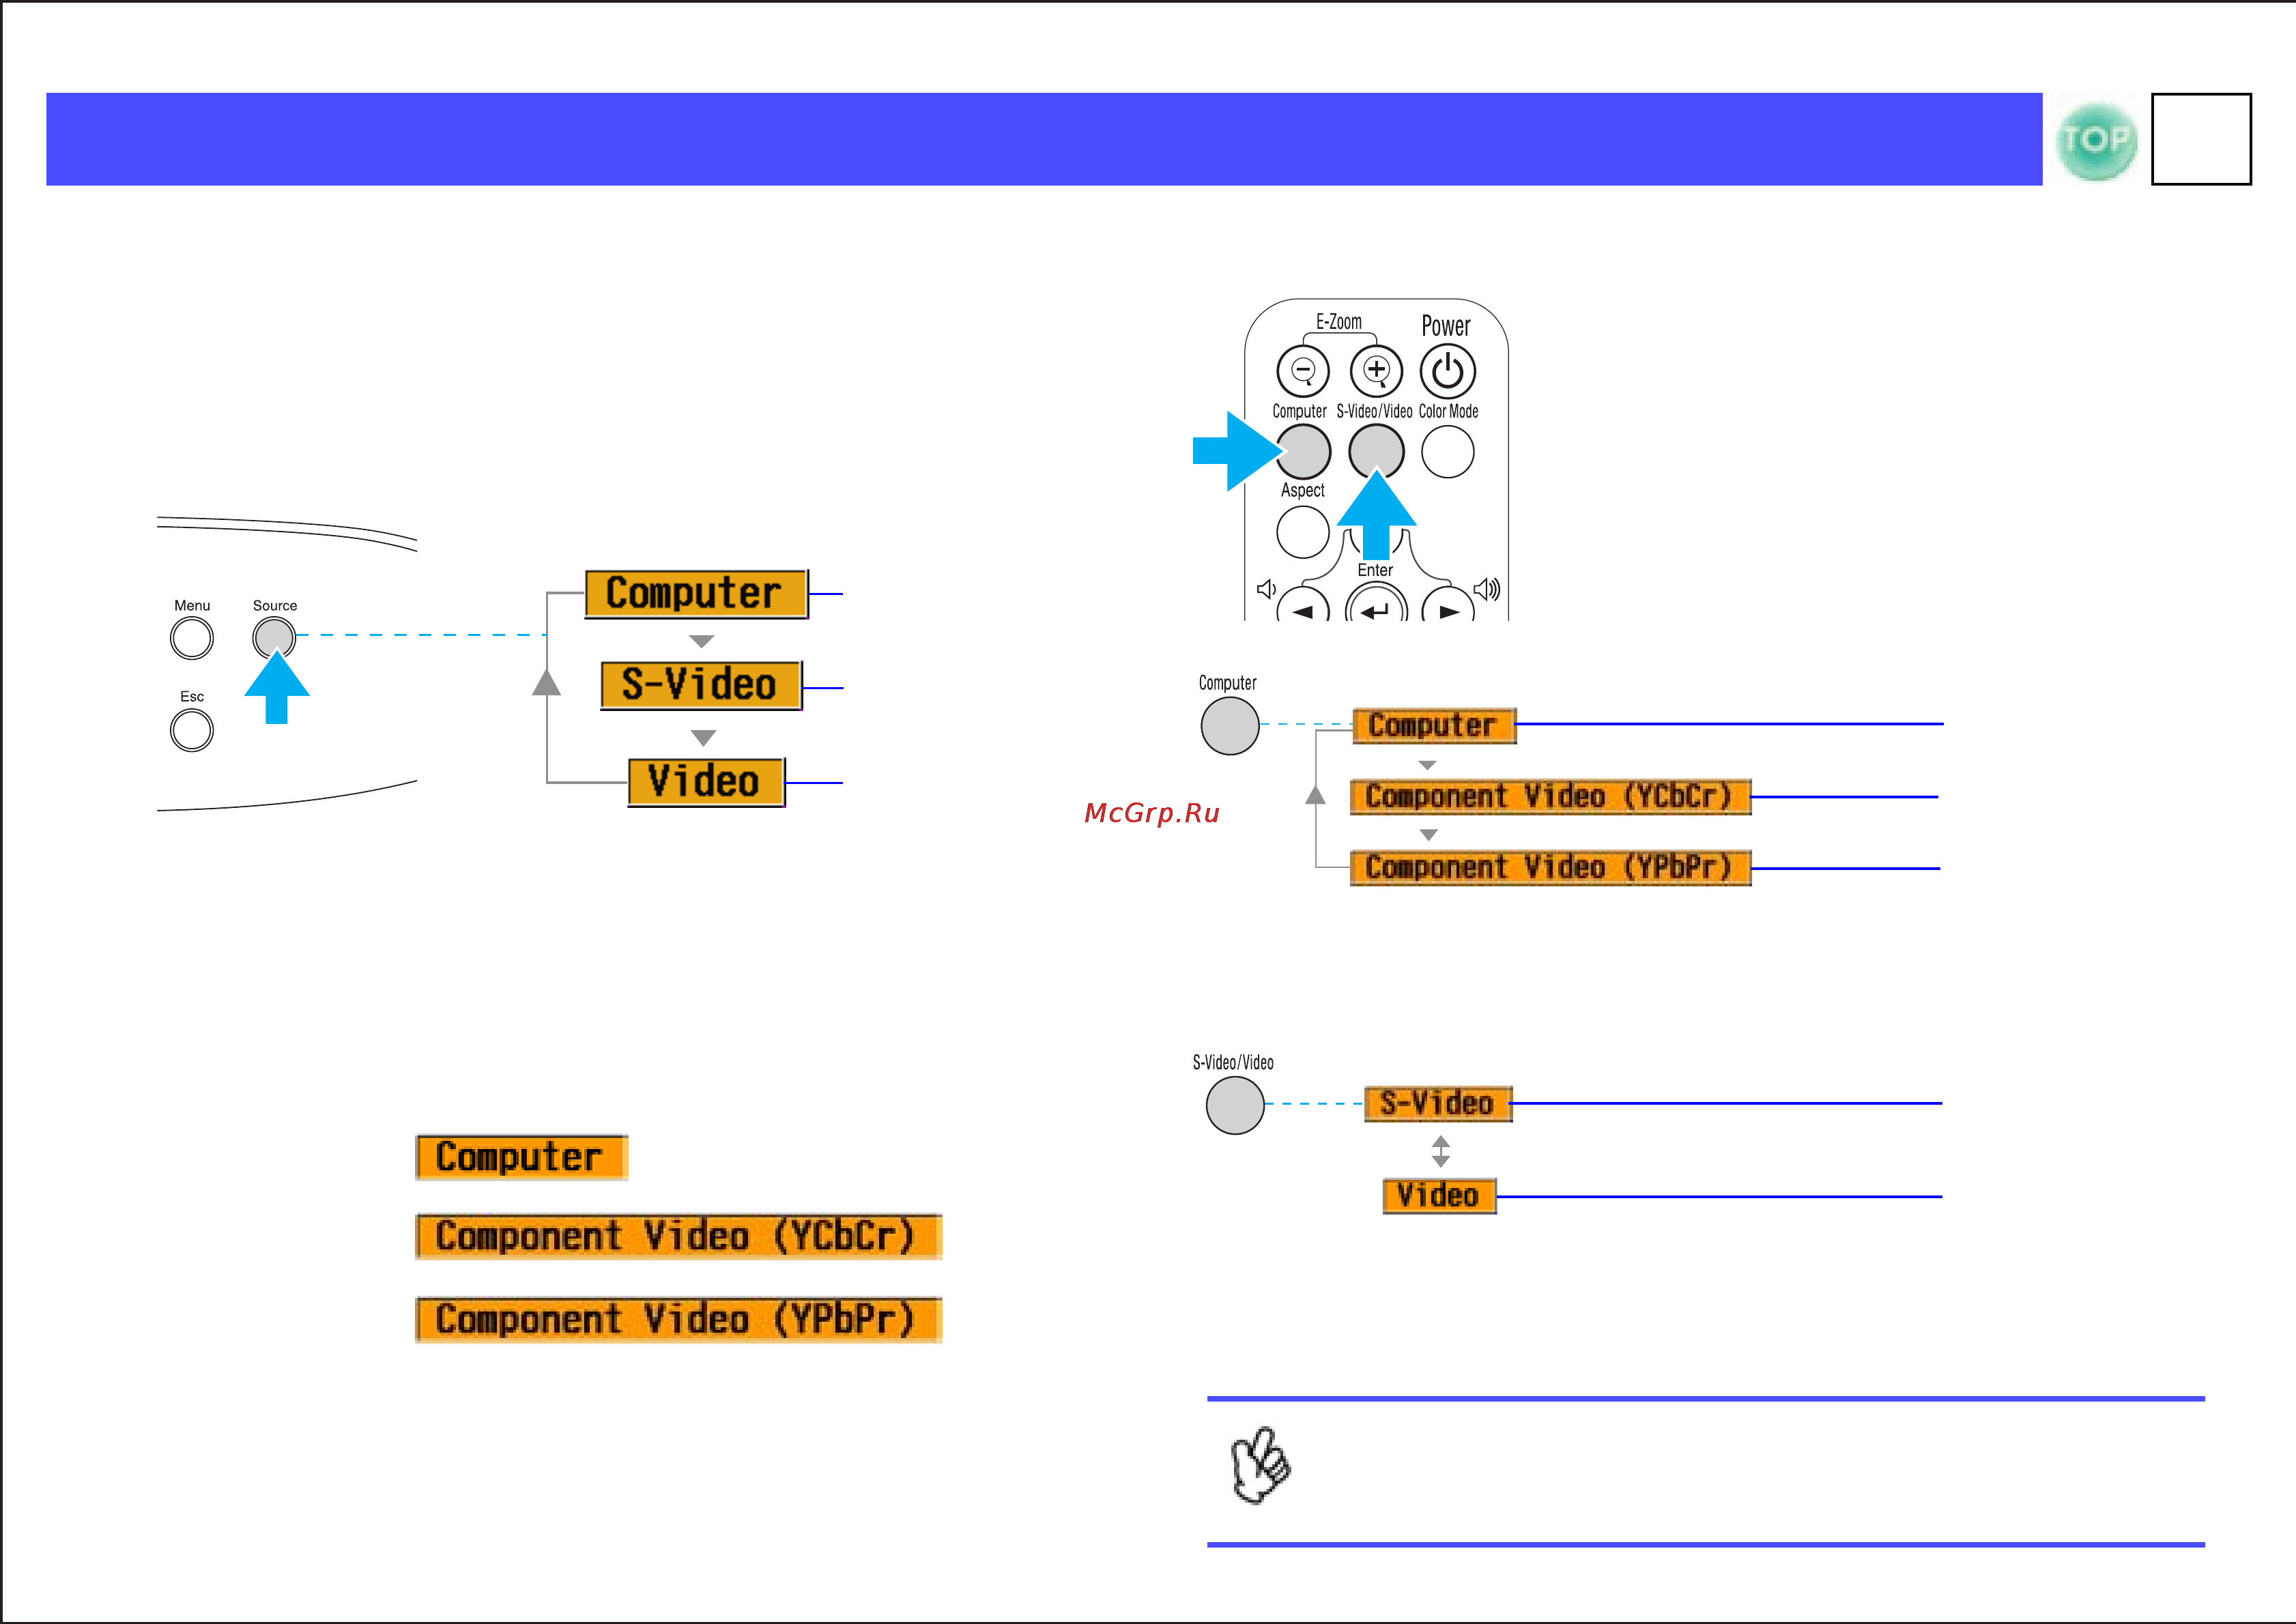Click the up-down toggle arrow between S-Video and Video
This screenshot has width=2296, height=1624.
[1440, 1151]
